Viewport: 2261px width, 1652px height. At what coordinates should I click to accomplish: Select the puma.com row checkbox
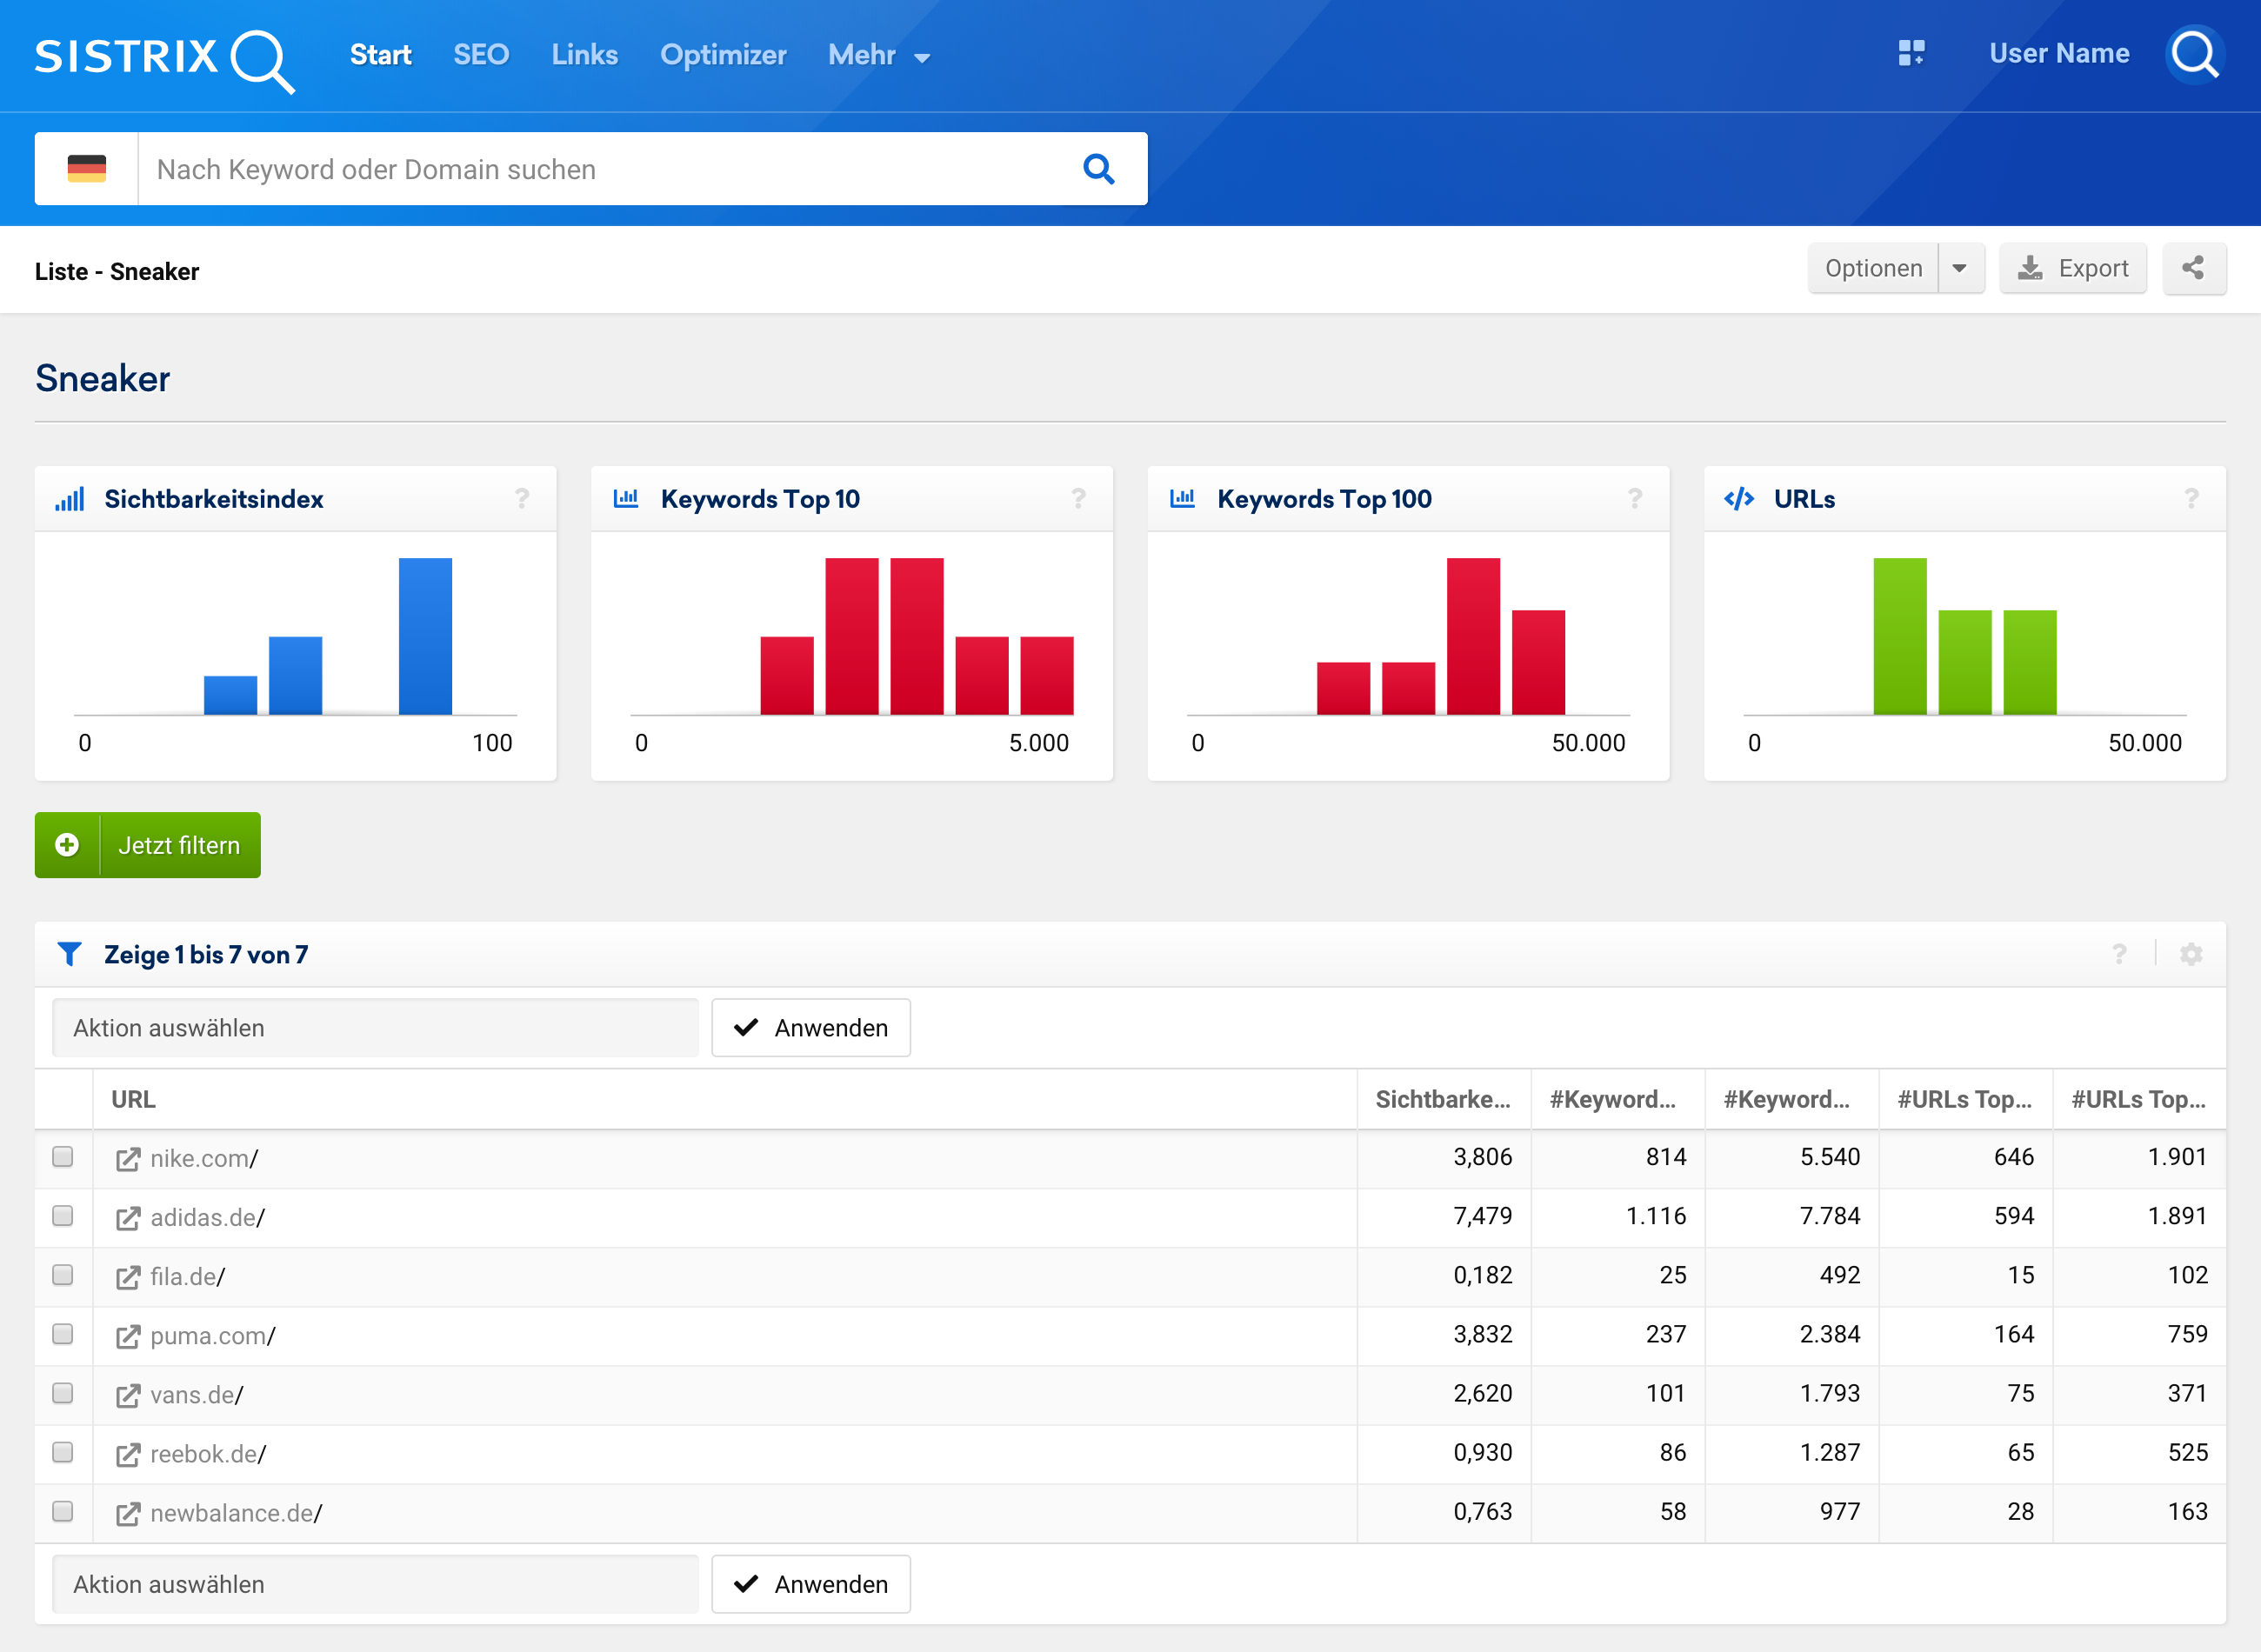pos(63,1334)
